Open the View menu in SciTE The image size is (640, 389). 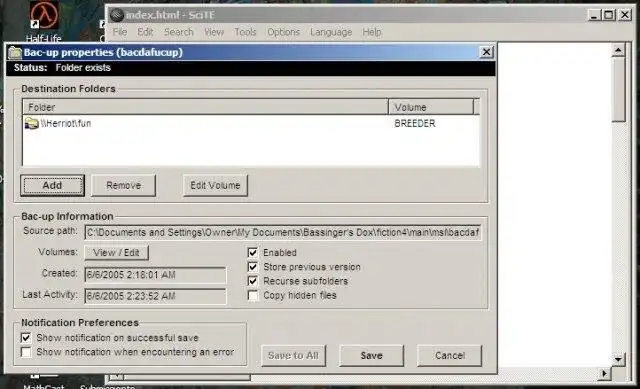(x=214, y=32)
